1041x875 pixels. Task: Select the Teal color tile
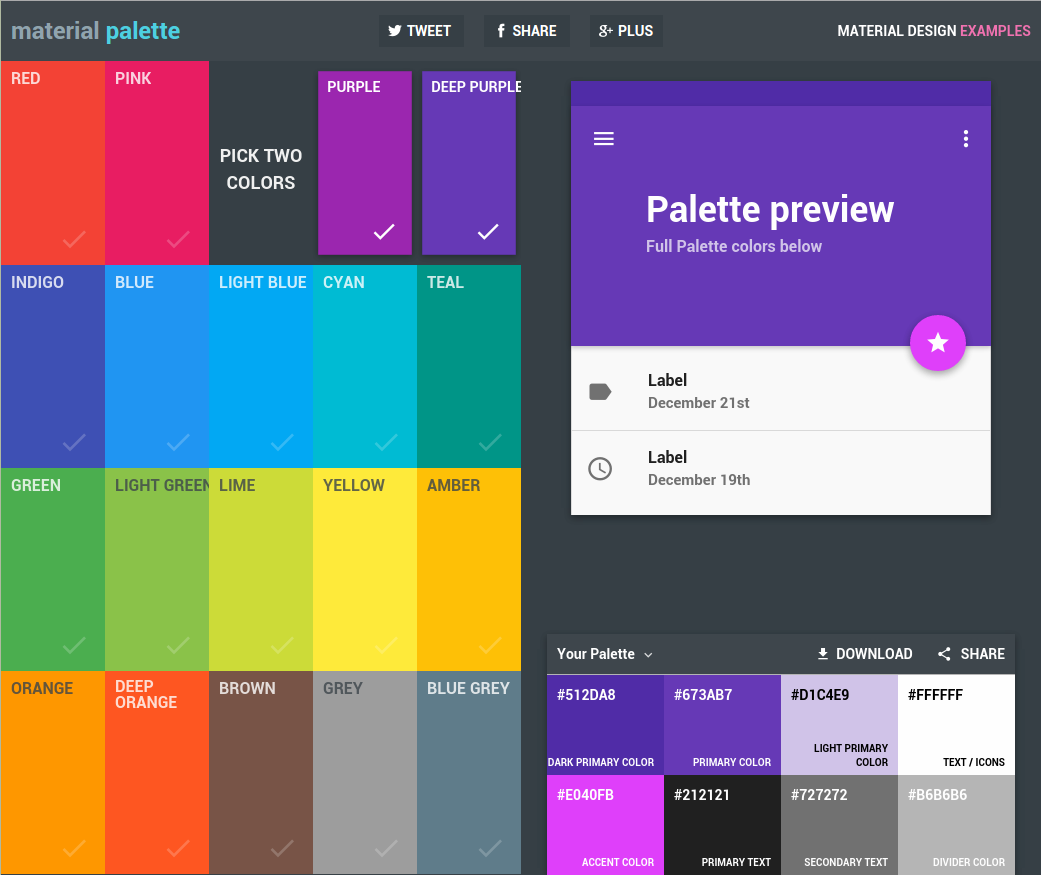pos(469,366)
